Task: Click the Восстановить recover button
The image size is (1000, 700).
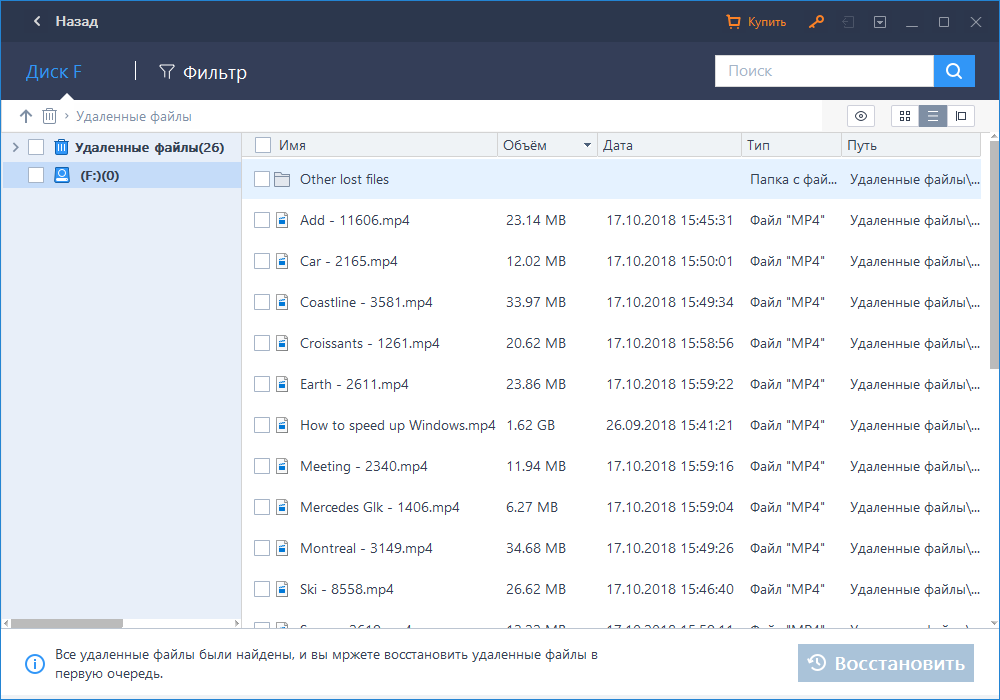Action: click(886, 663)
